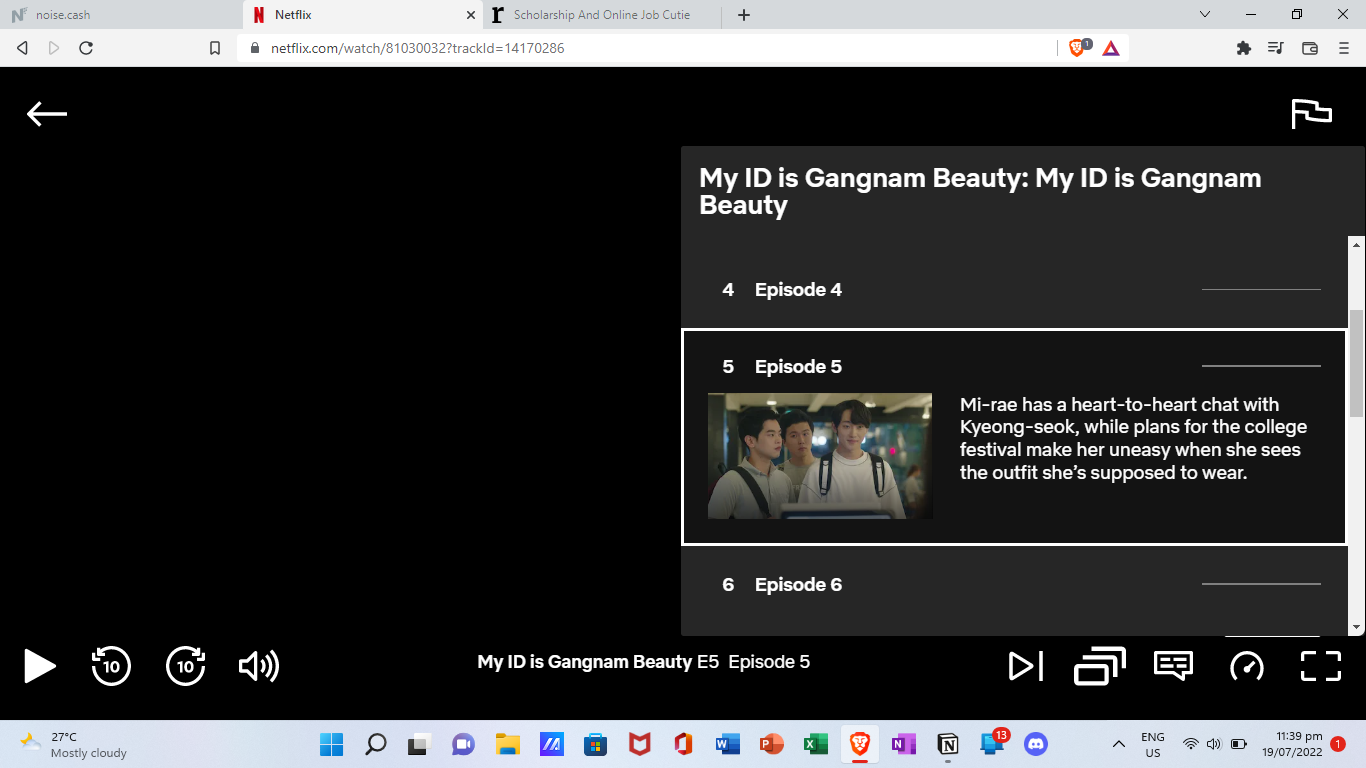Image resolution: width=1366 pixels, height=768 pixels.
Task: Open the browser extensions menu
Action: coord(1244,48)
